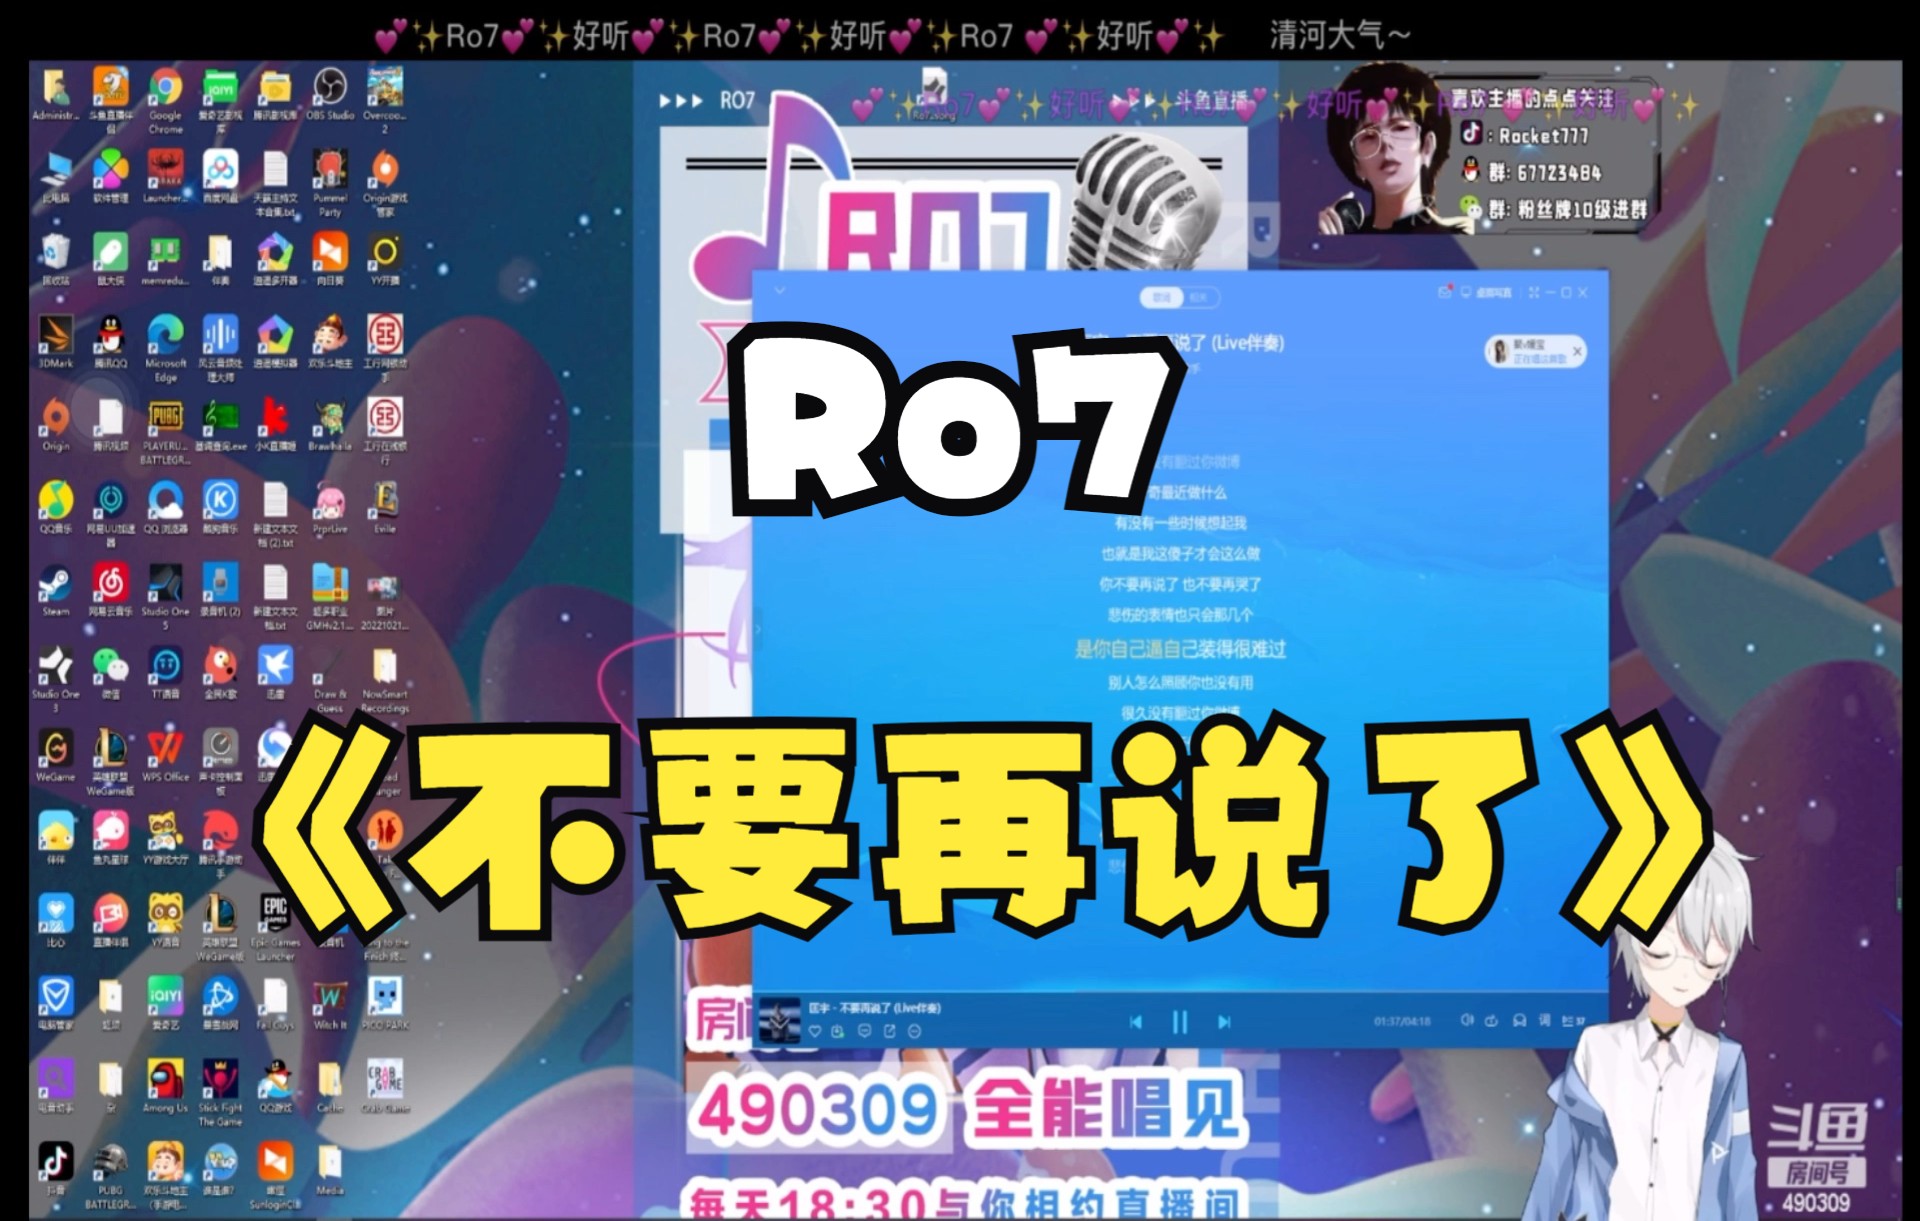
Task: Open 新建文本文档 (2).txt file
Action: pyautogui.click(x=275, y=513)
